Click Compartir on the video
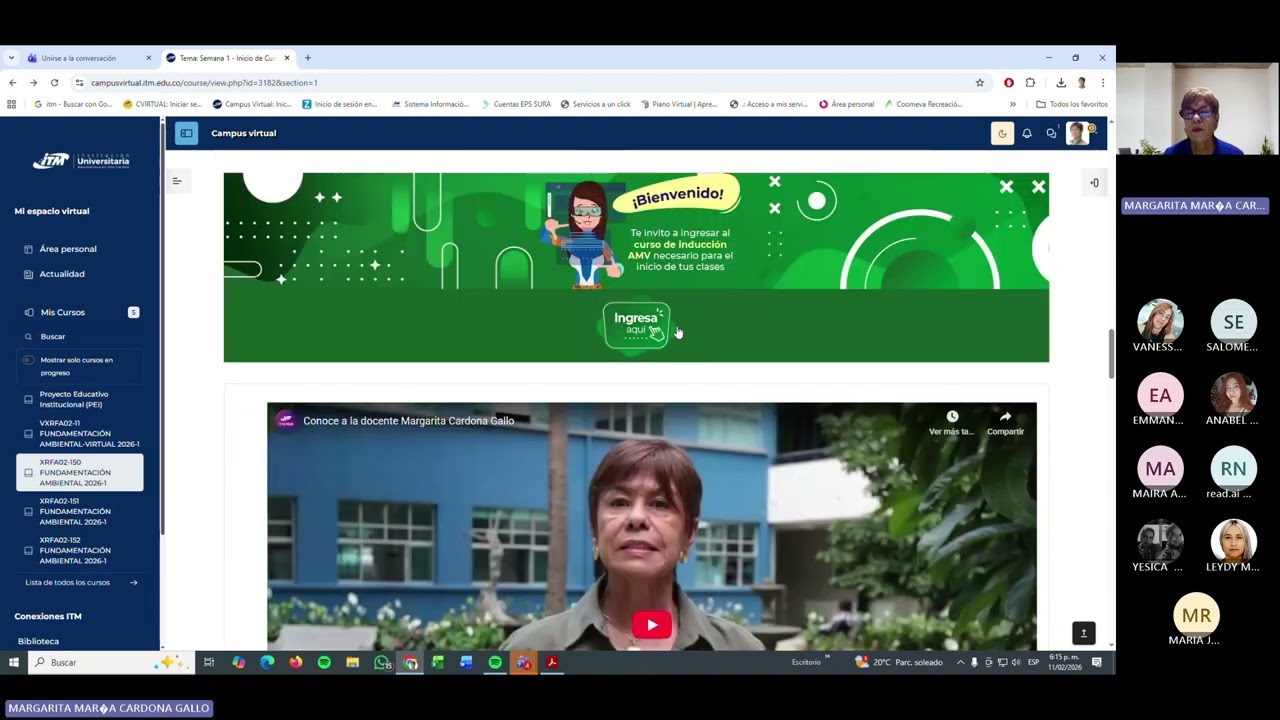Image resolution: width=1280 pixels, height=720 pixels. [x=1005, y=423]
